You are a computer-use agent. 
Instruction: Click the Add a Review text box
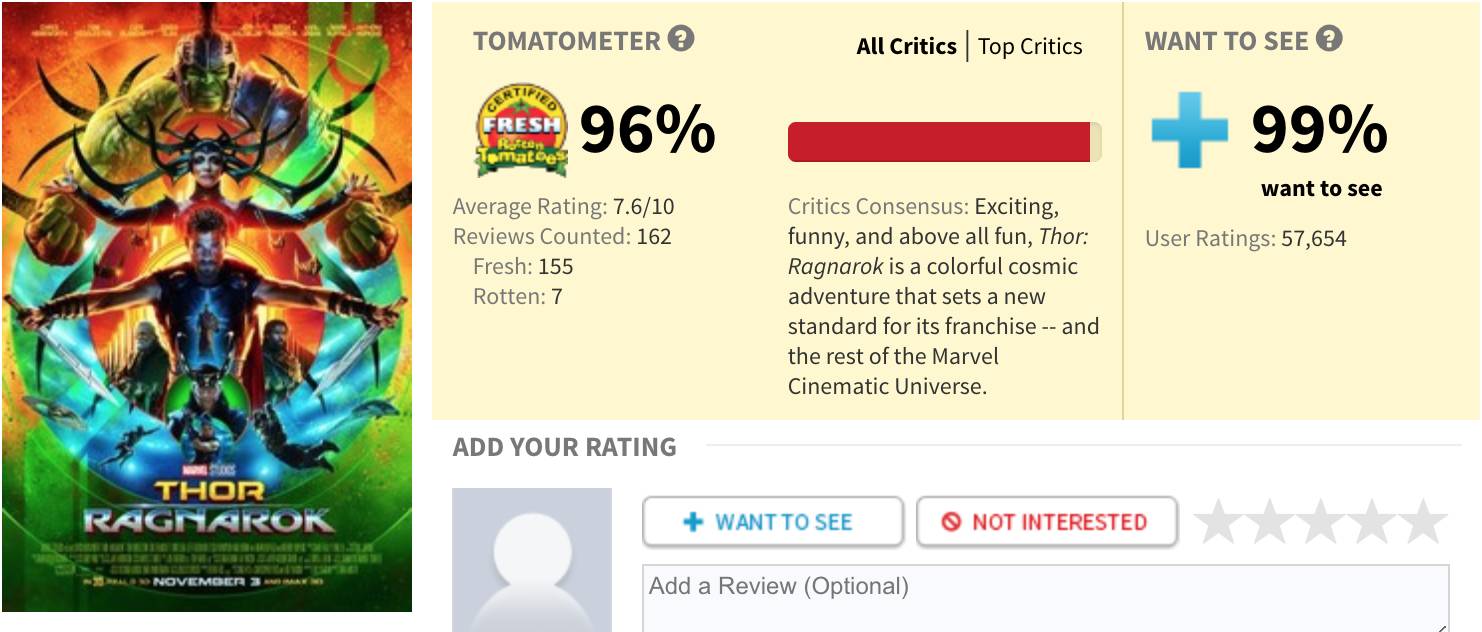[x=1045, y=598]
